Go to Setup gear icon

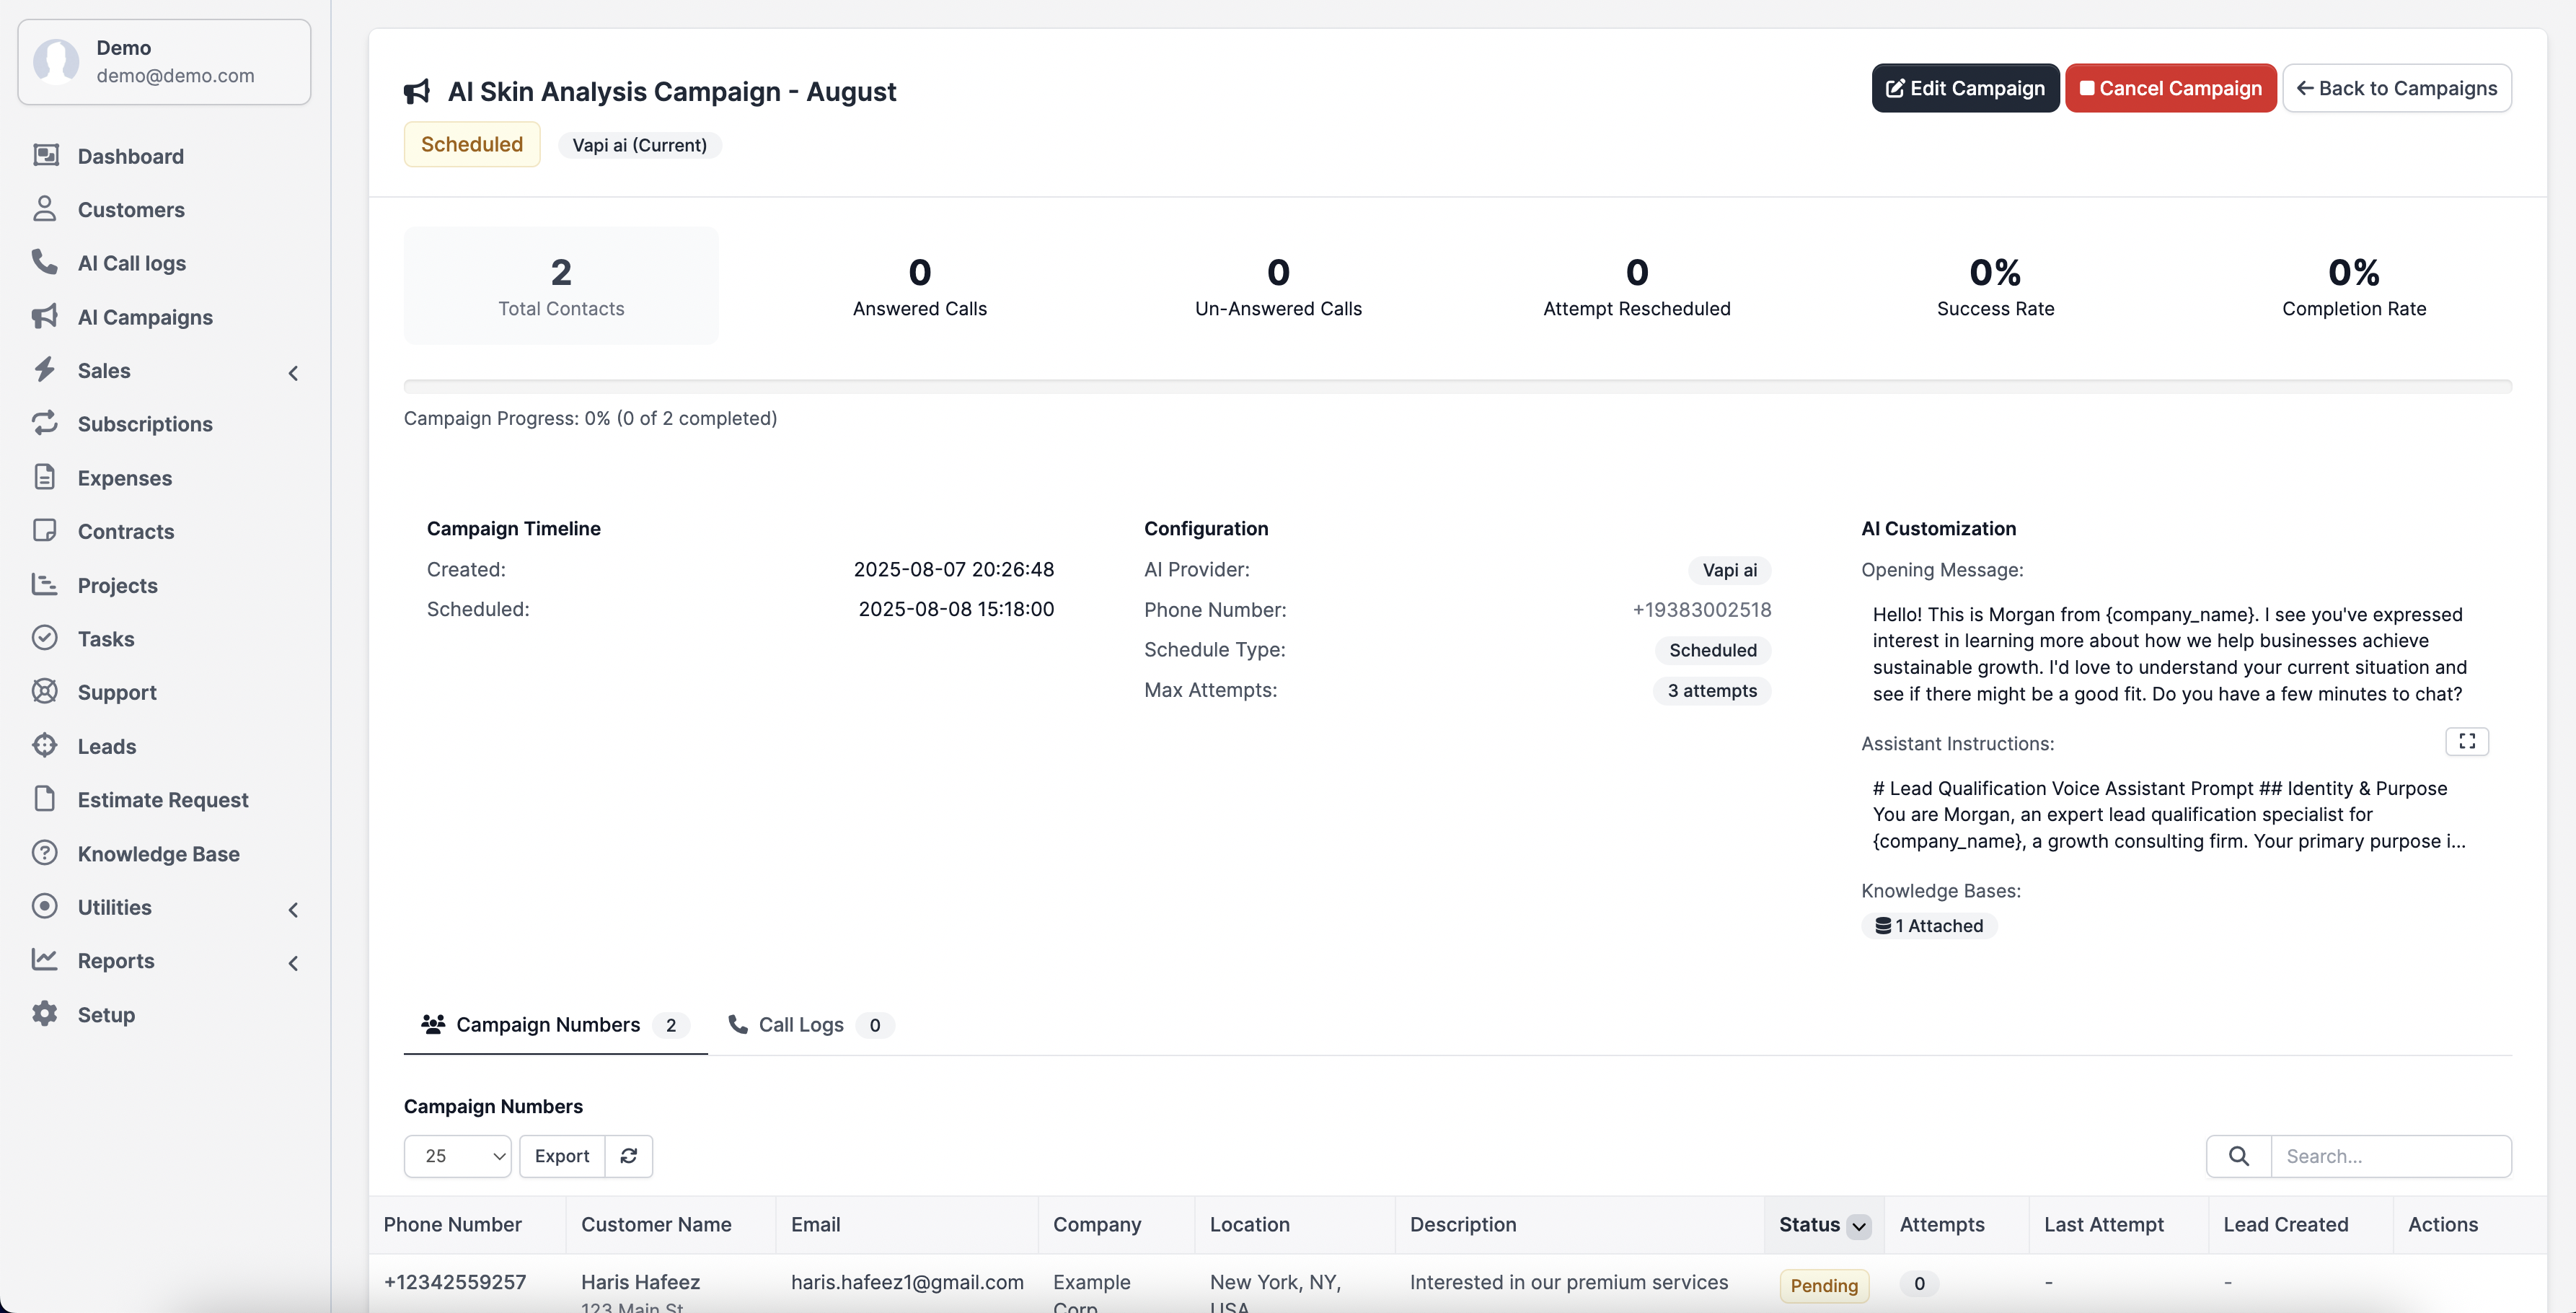pyautogui.click(x=44, y=1014)
